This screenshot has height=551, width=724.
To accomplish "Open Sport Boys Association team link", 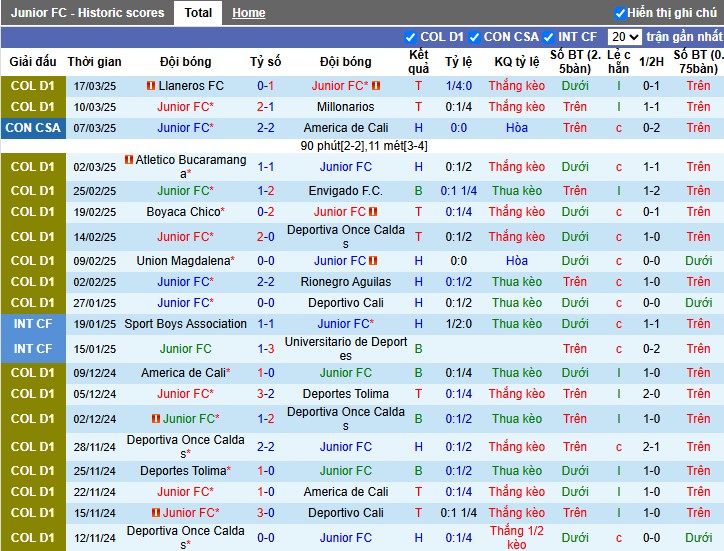I will [x=185, y=324].
